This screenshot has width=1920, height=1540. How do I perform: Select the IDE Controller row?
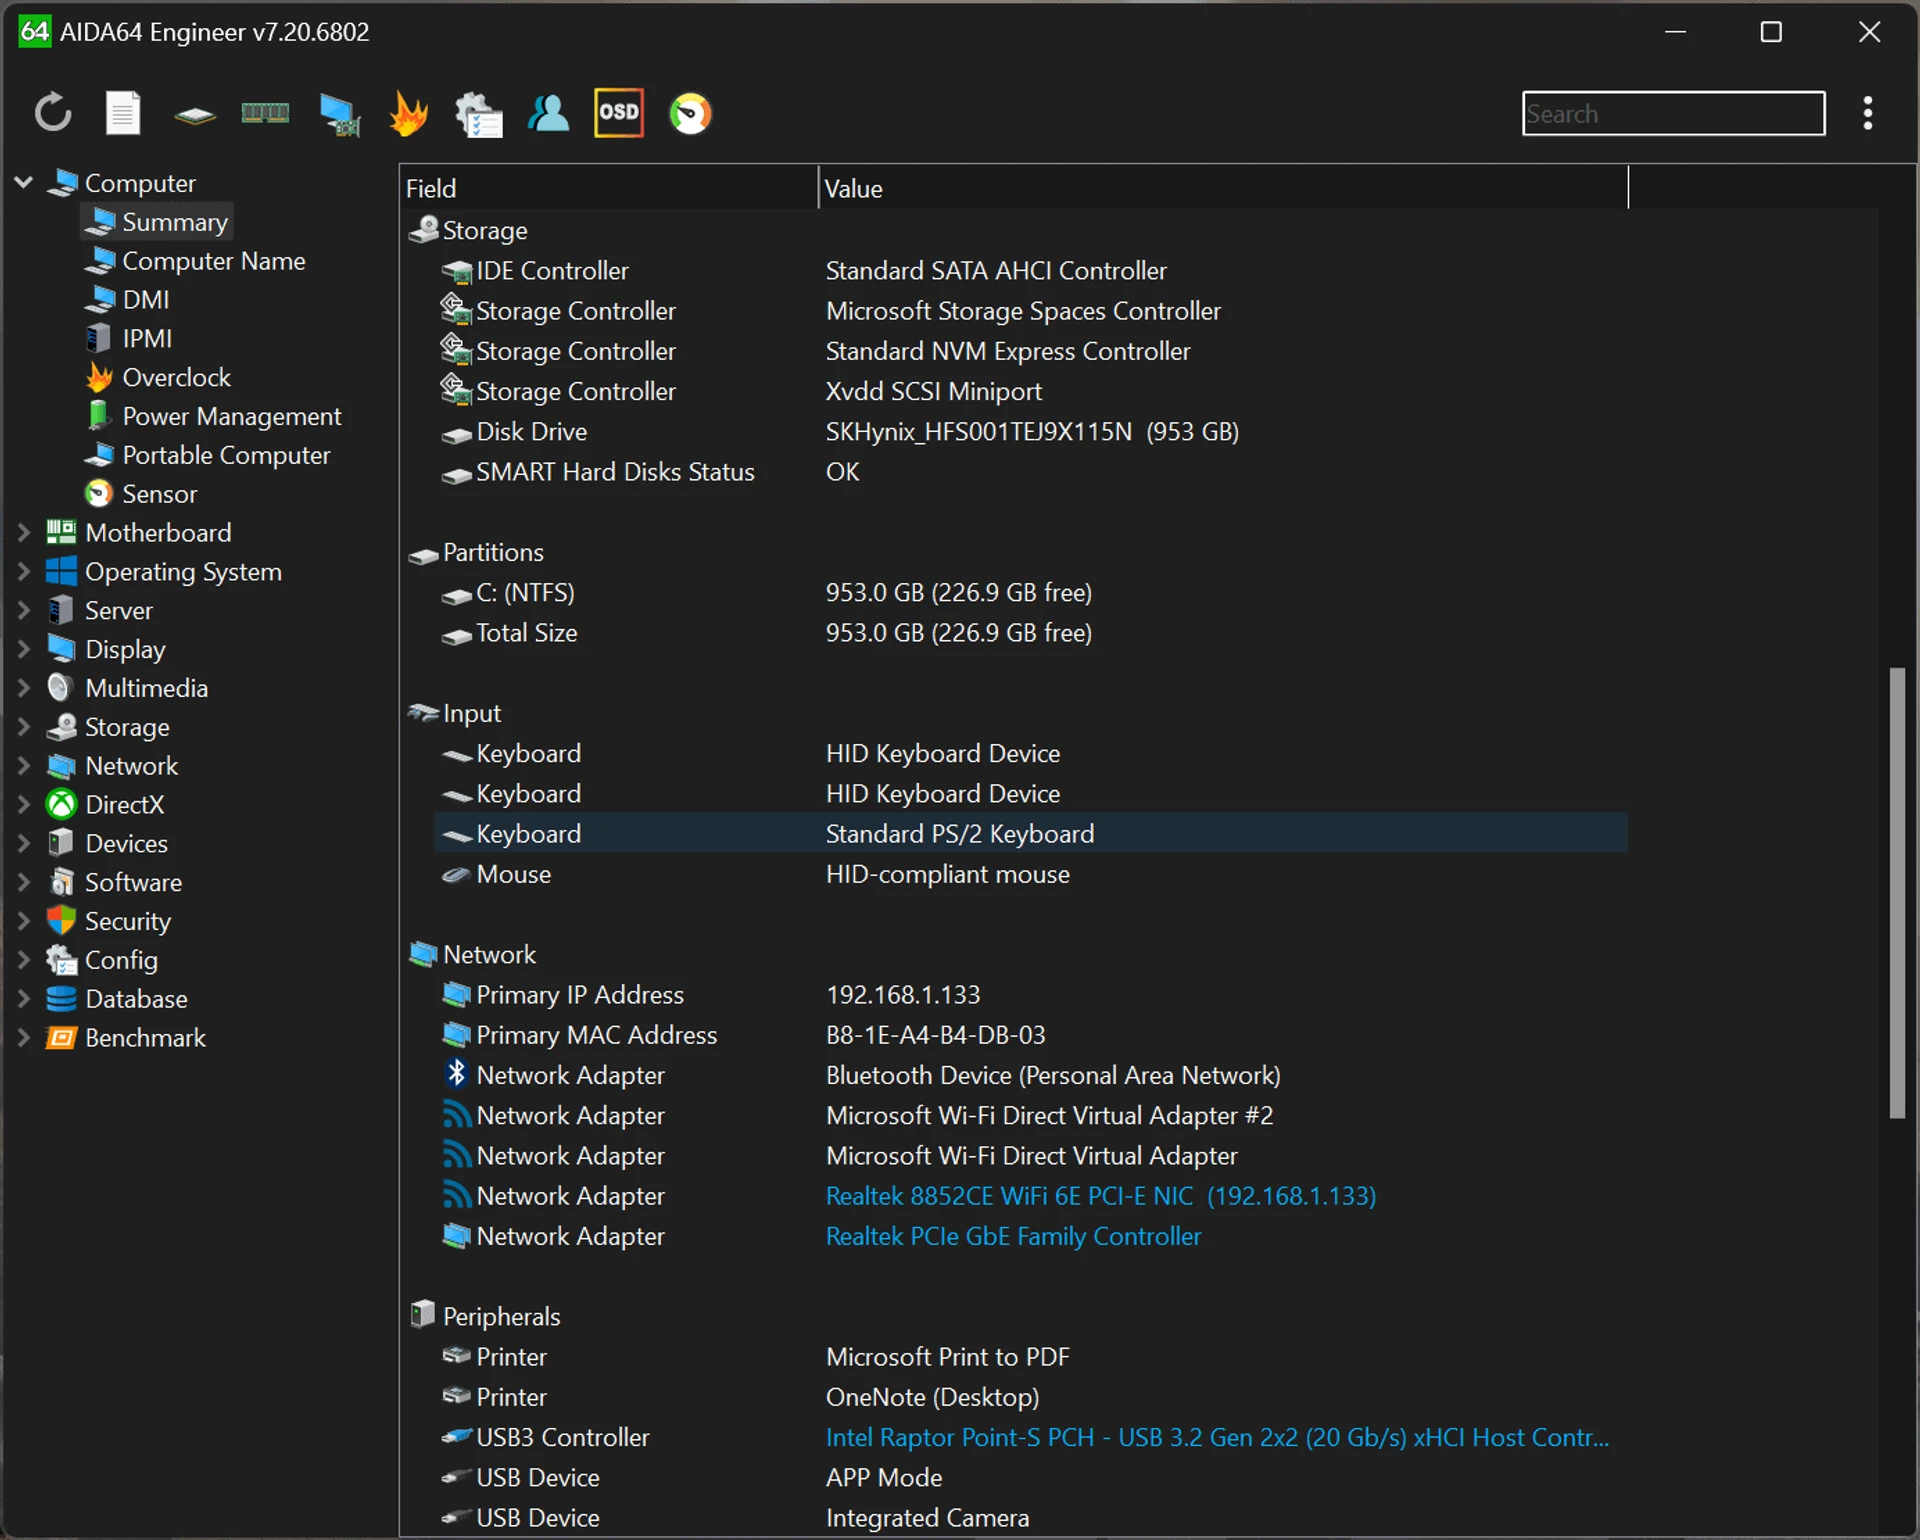(1031, 271)
